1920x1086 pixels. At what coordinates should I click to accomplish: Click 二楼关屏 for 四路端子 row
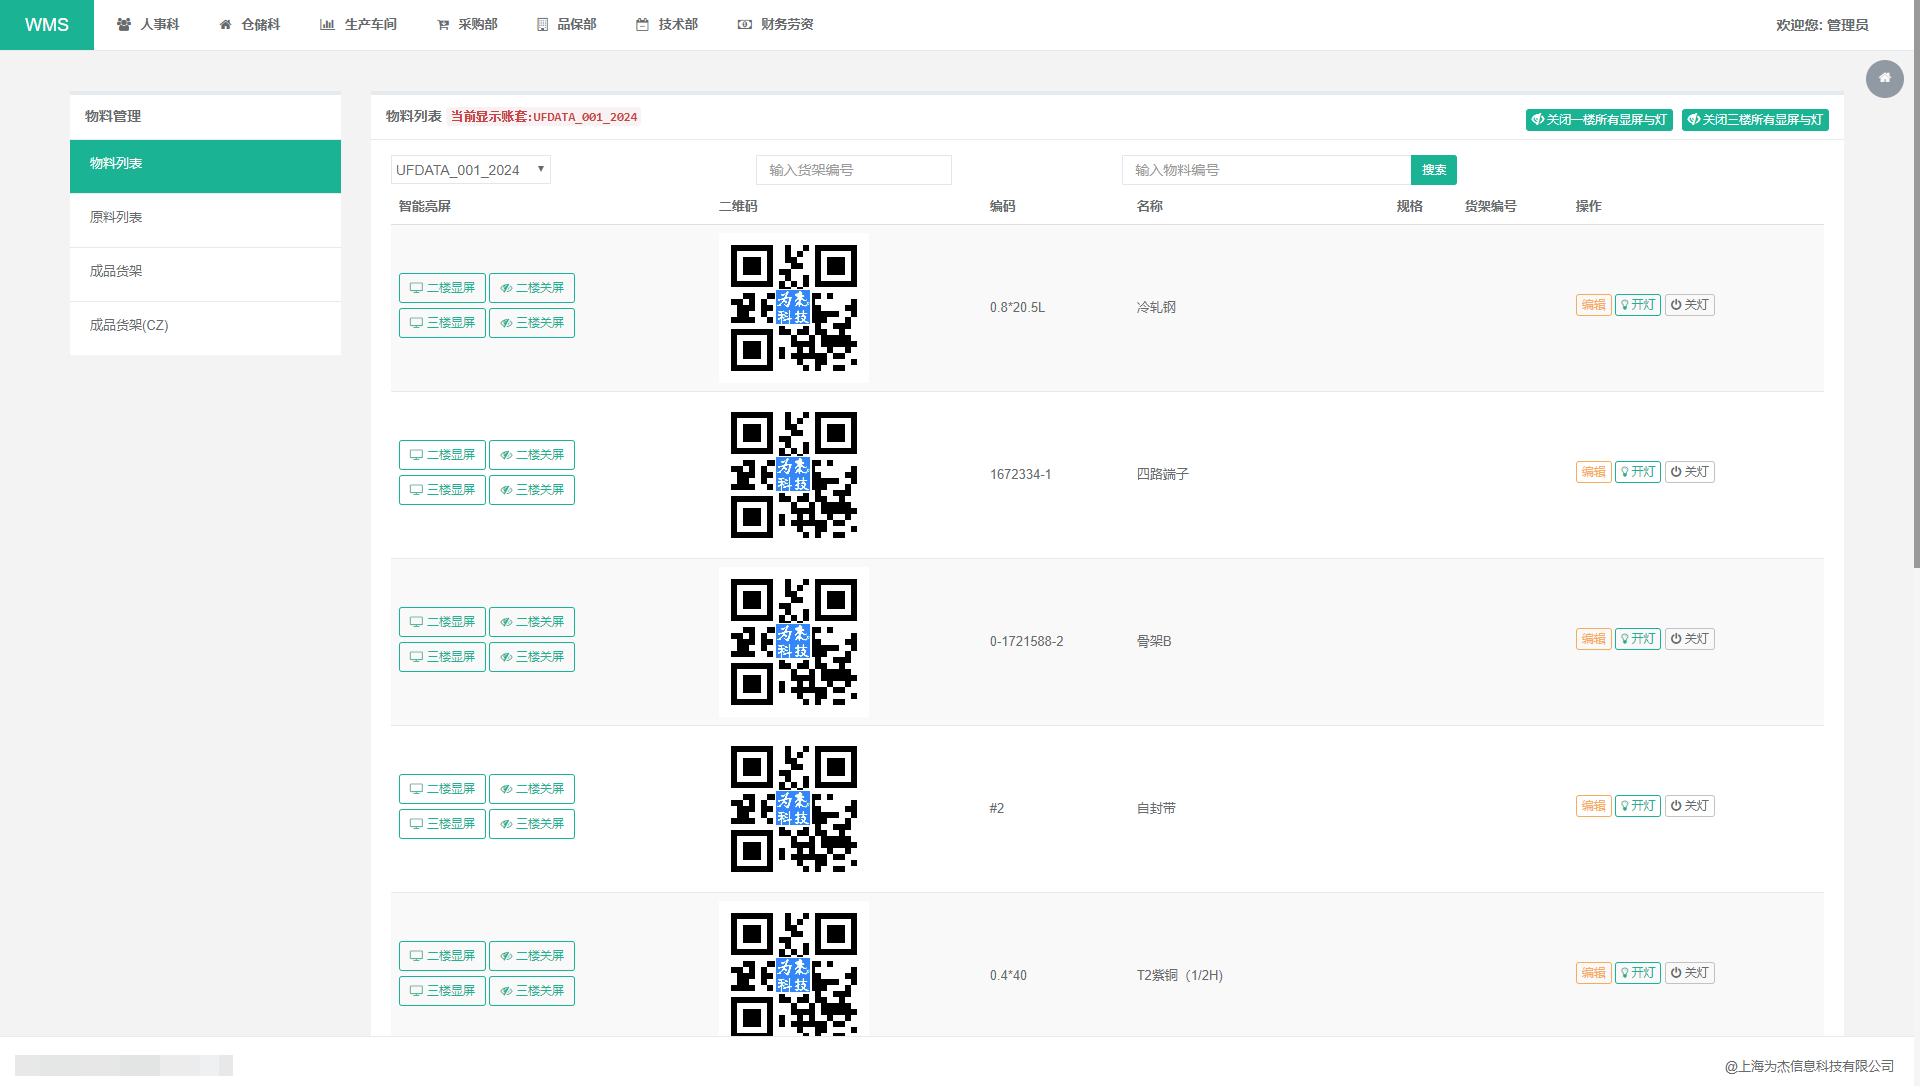532,455
